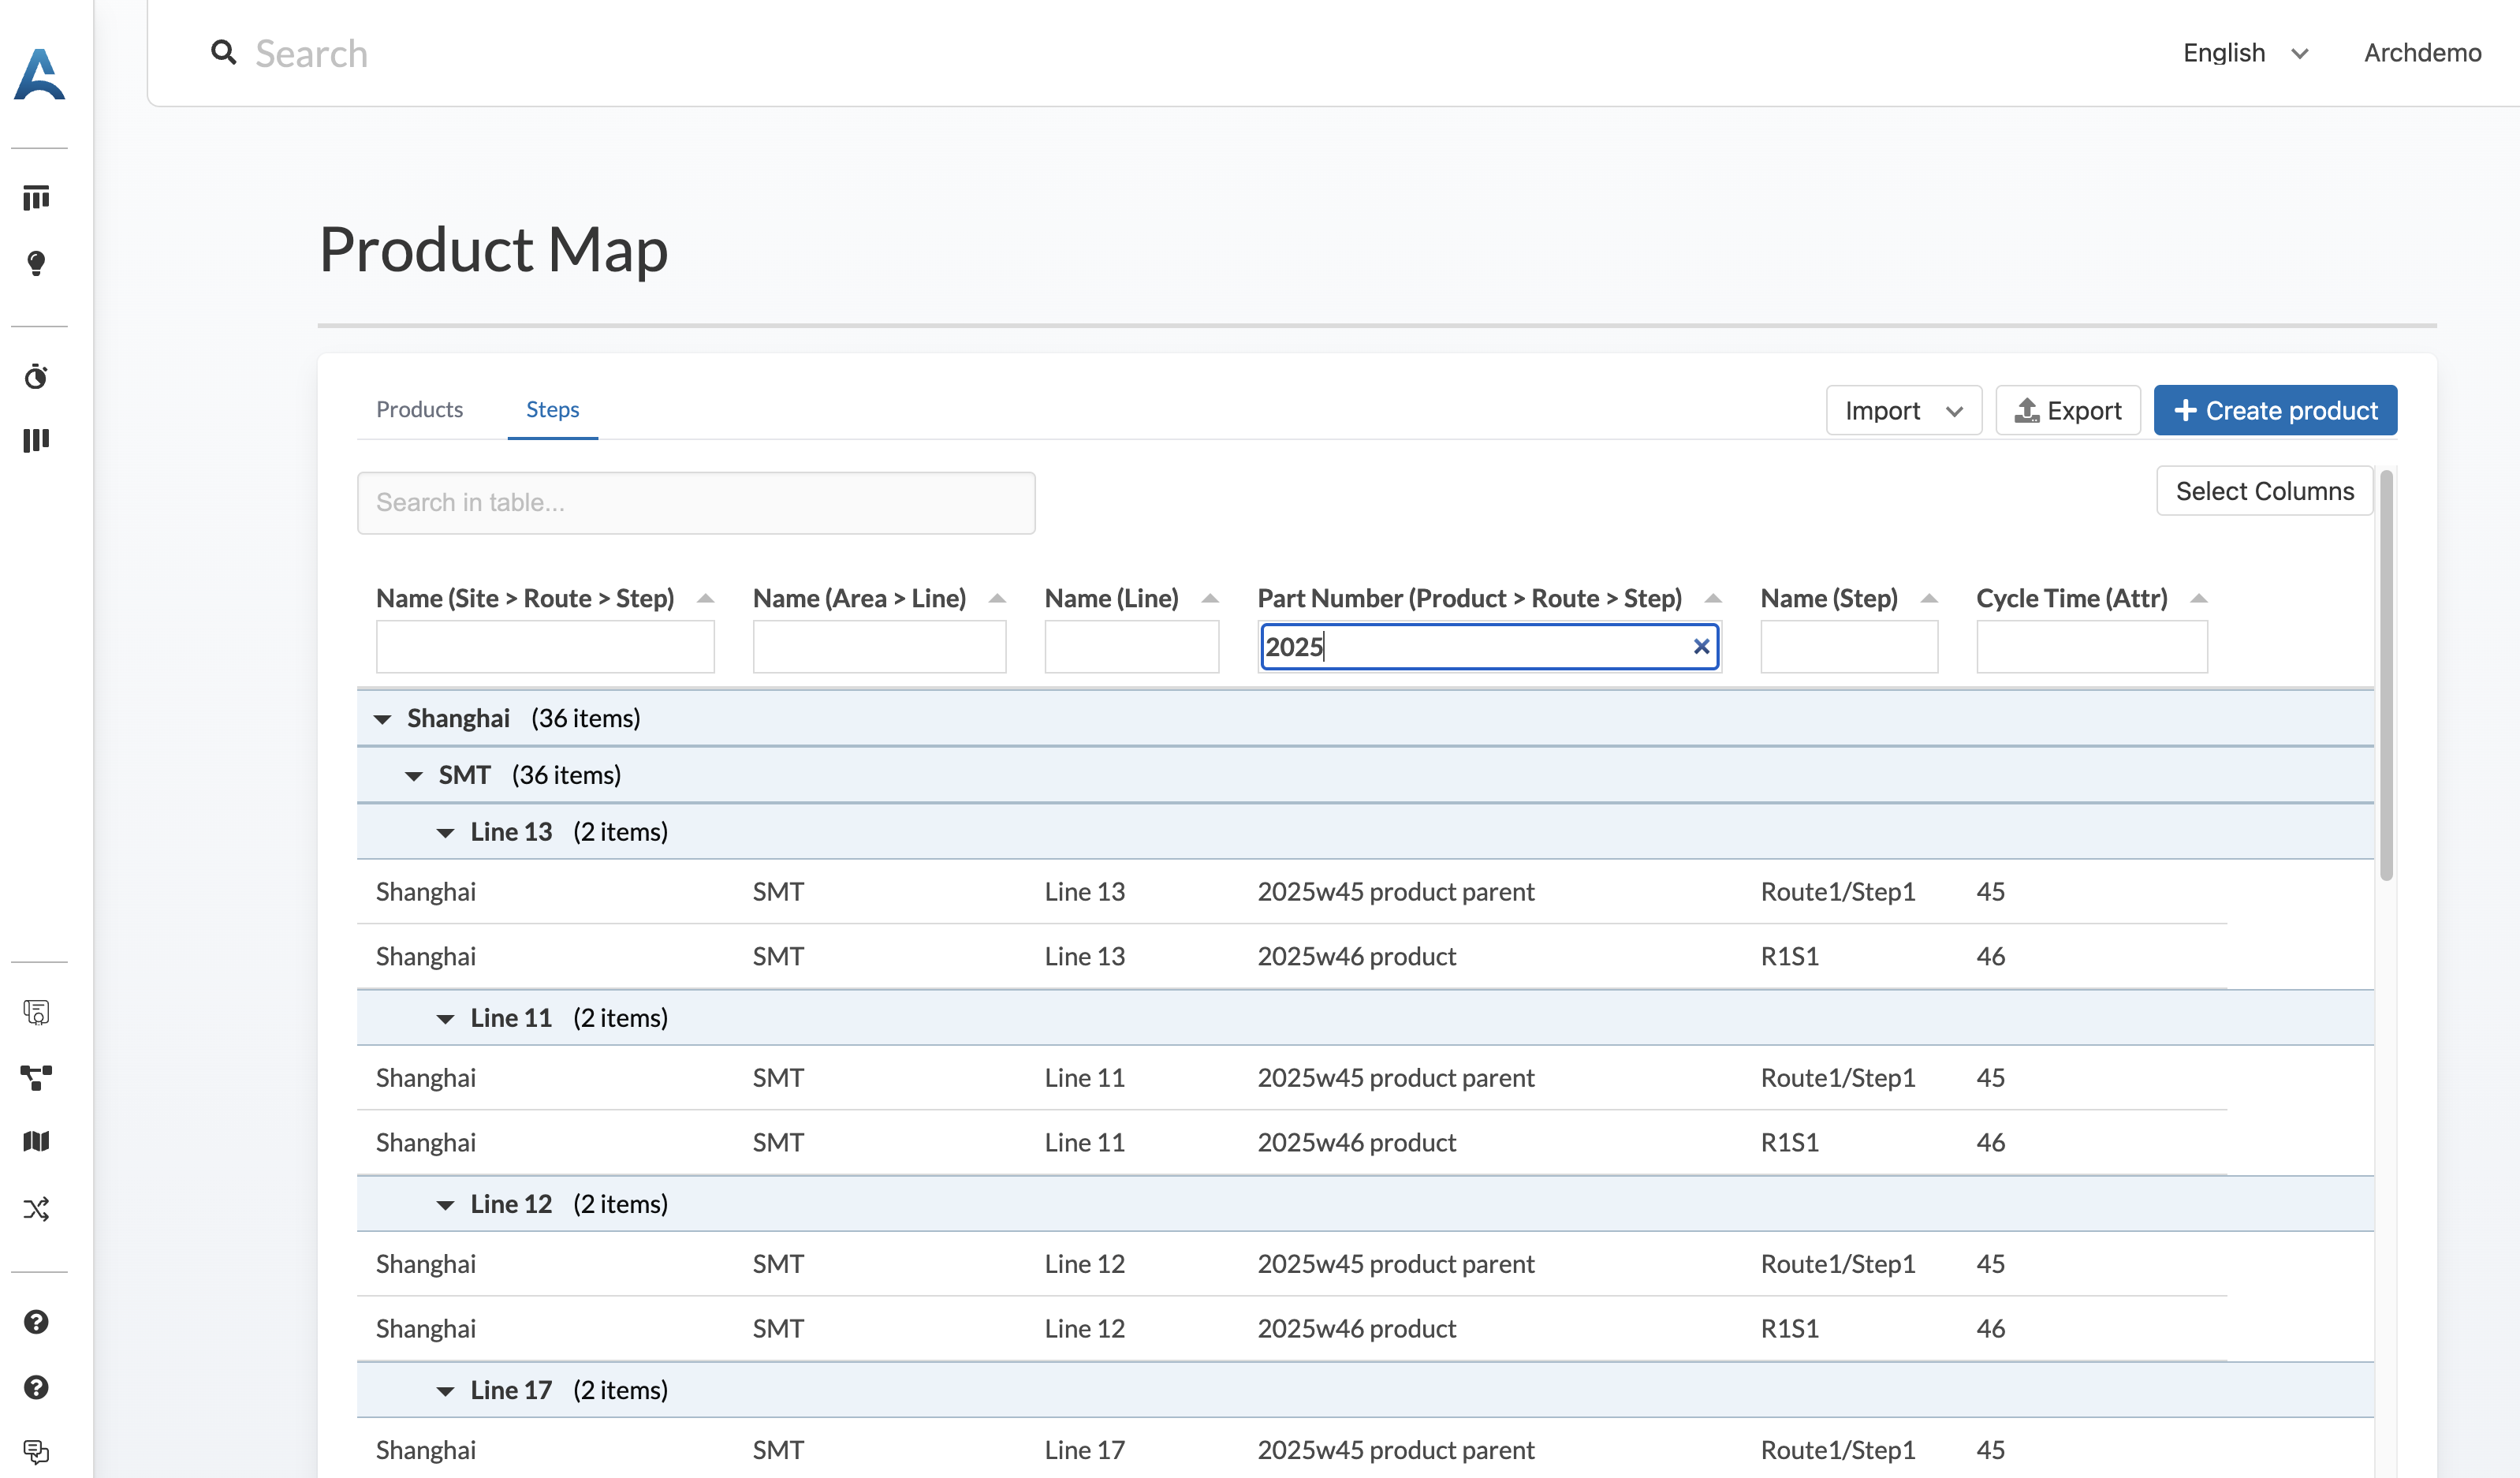Open the Import dropdown
Viewport: 2520px width, 1478px height.
coord(1903,411)
